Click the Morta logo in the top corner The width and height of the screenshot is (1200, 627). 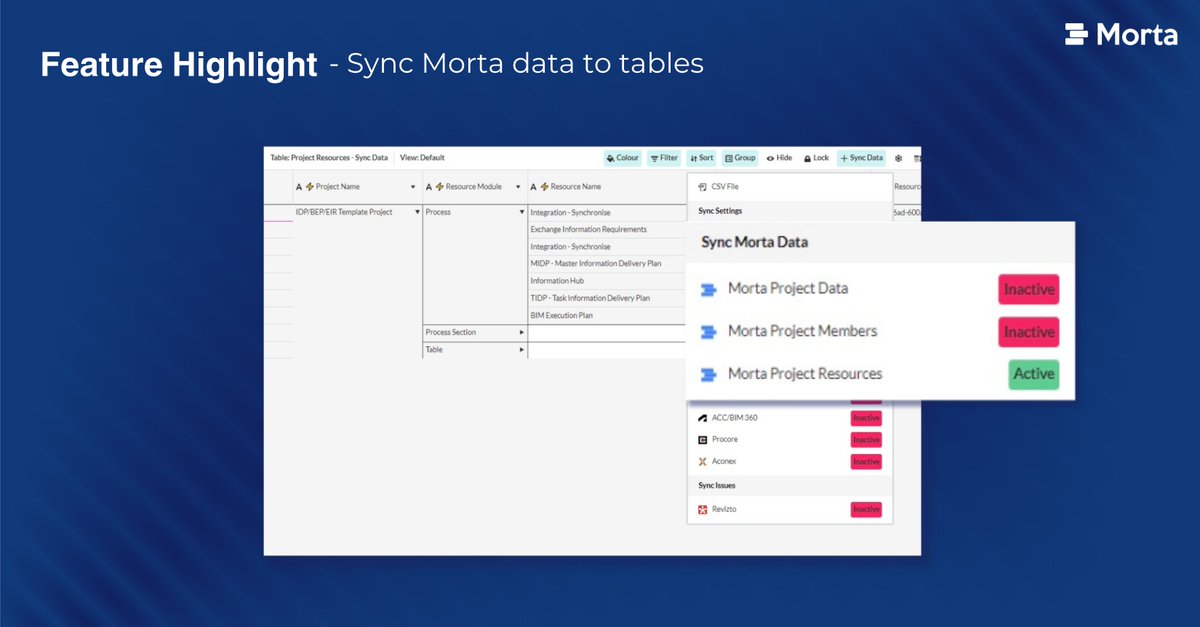click(x=1121, y=35)
